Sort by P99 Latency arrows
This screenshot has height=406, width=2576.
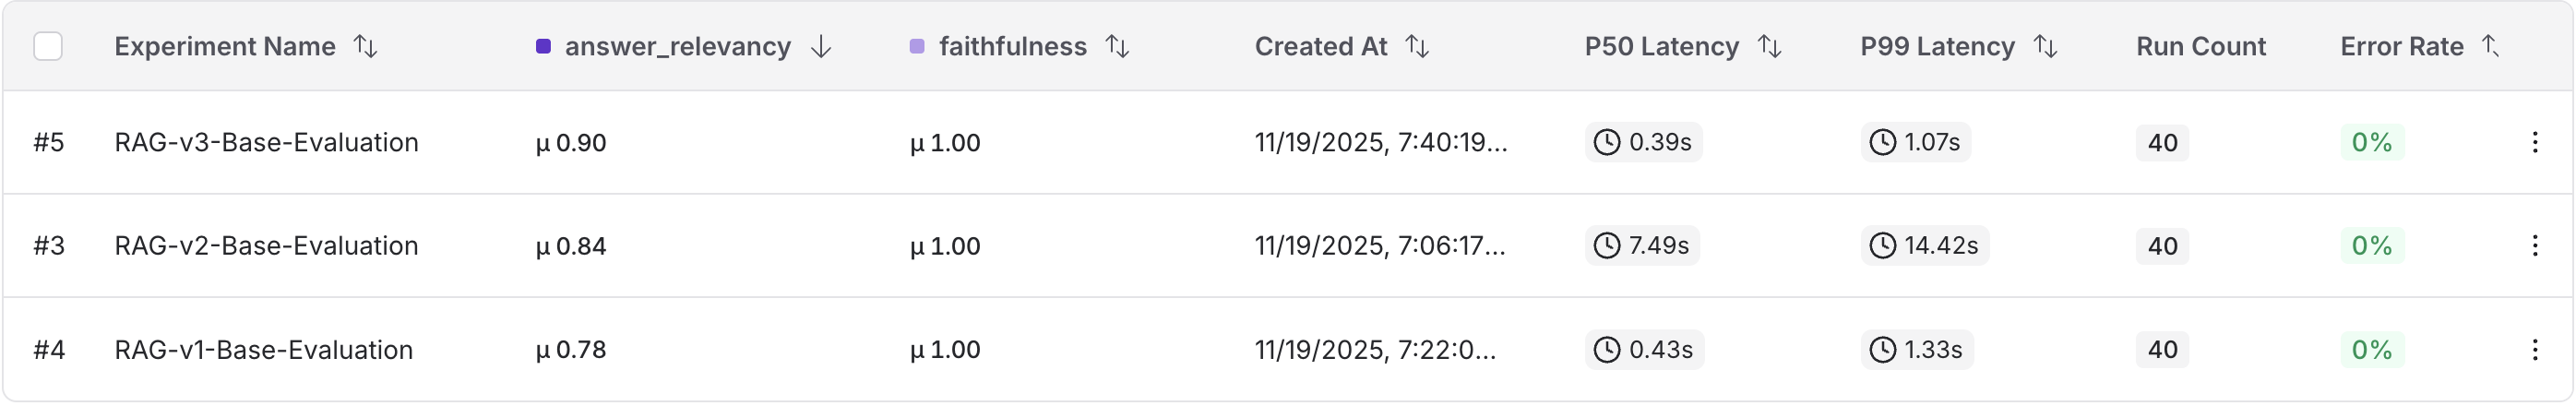2046,46
